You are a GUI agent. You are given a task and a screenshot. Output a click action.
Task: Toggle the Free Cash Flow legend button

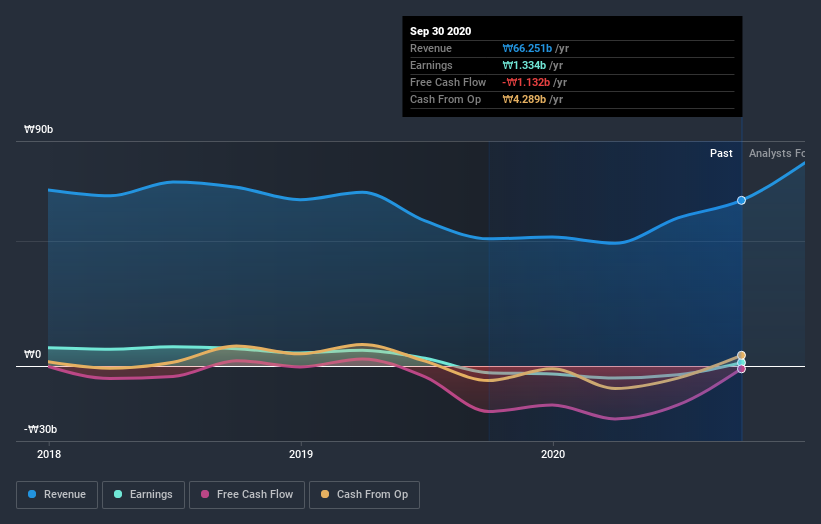coord(247,495)
